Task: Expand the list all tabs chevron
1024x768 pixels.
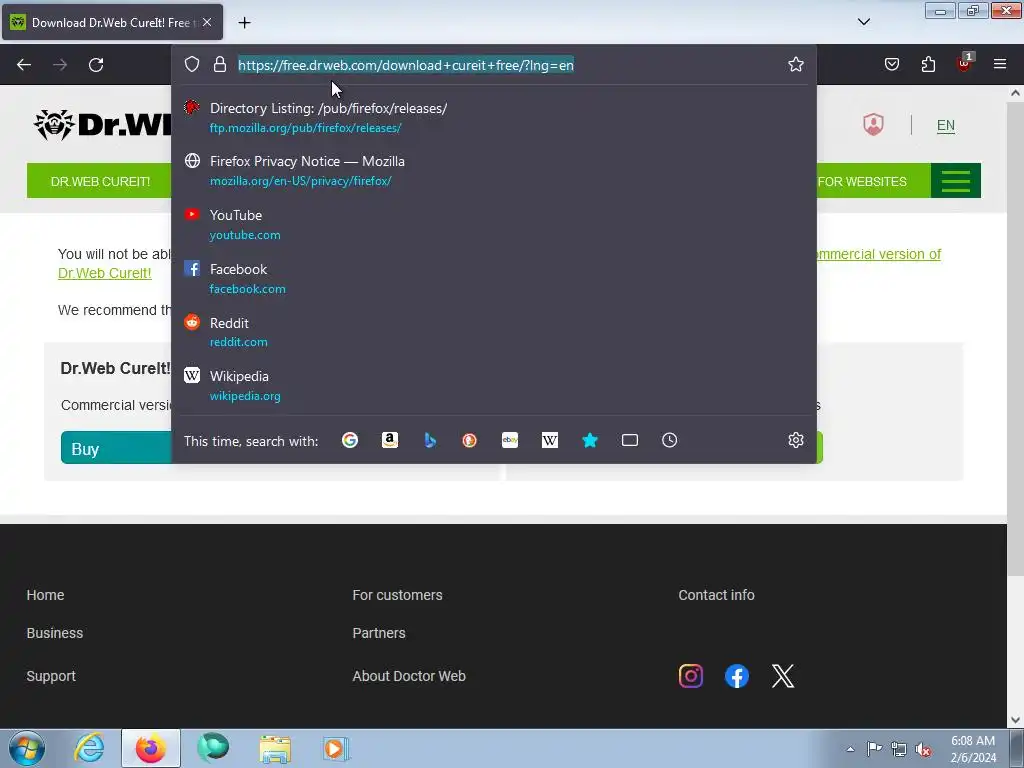Action: click(863, 22)
